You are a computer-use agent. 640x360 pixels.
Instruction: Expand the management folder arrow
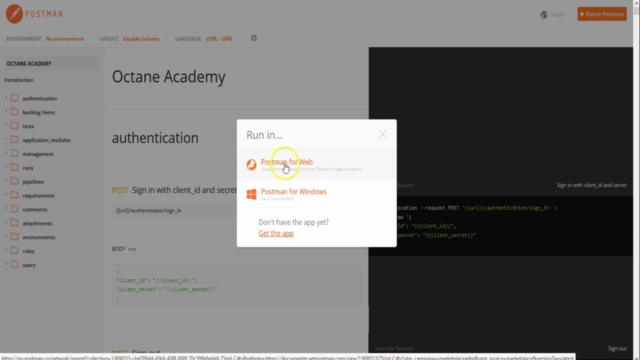coord(6,153)
